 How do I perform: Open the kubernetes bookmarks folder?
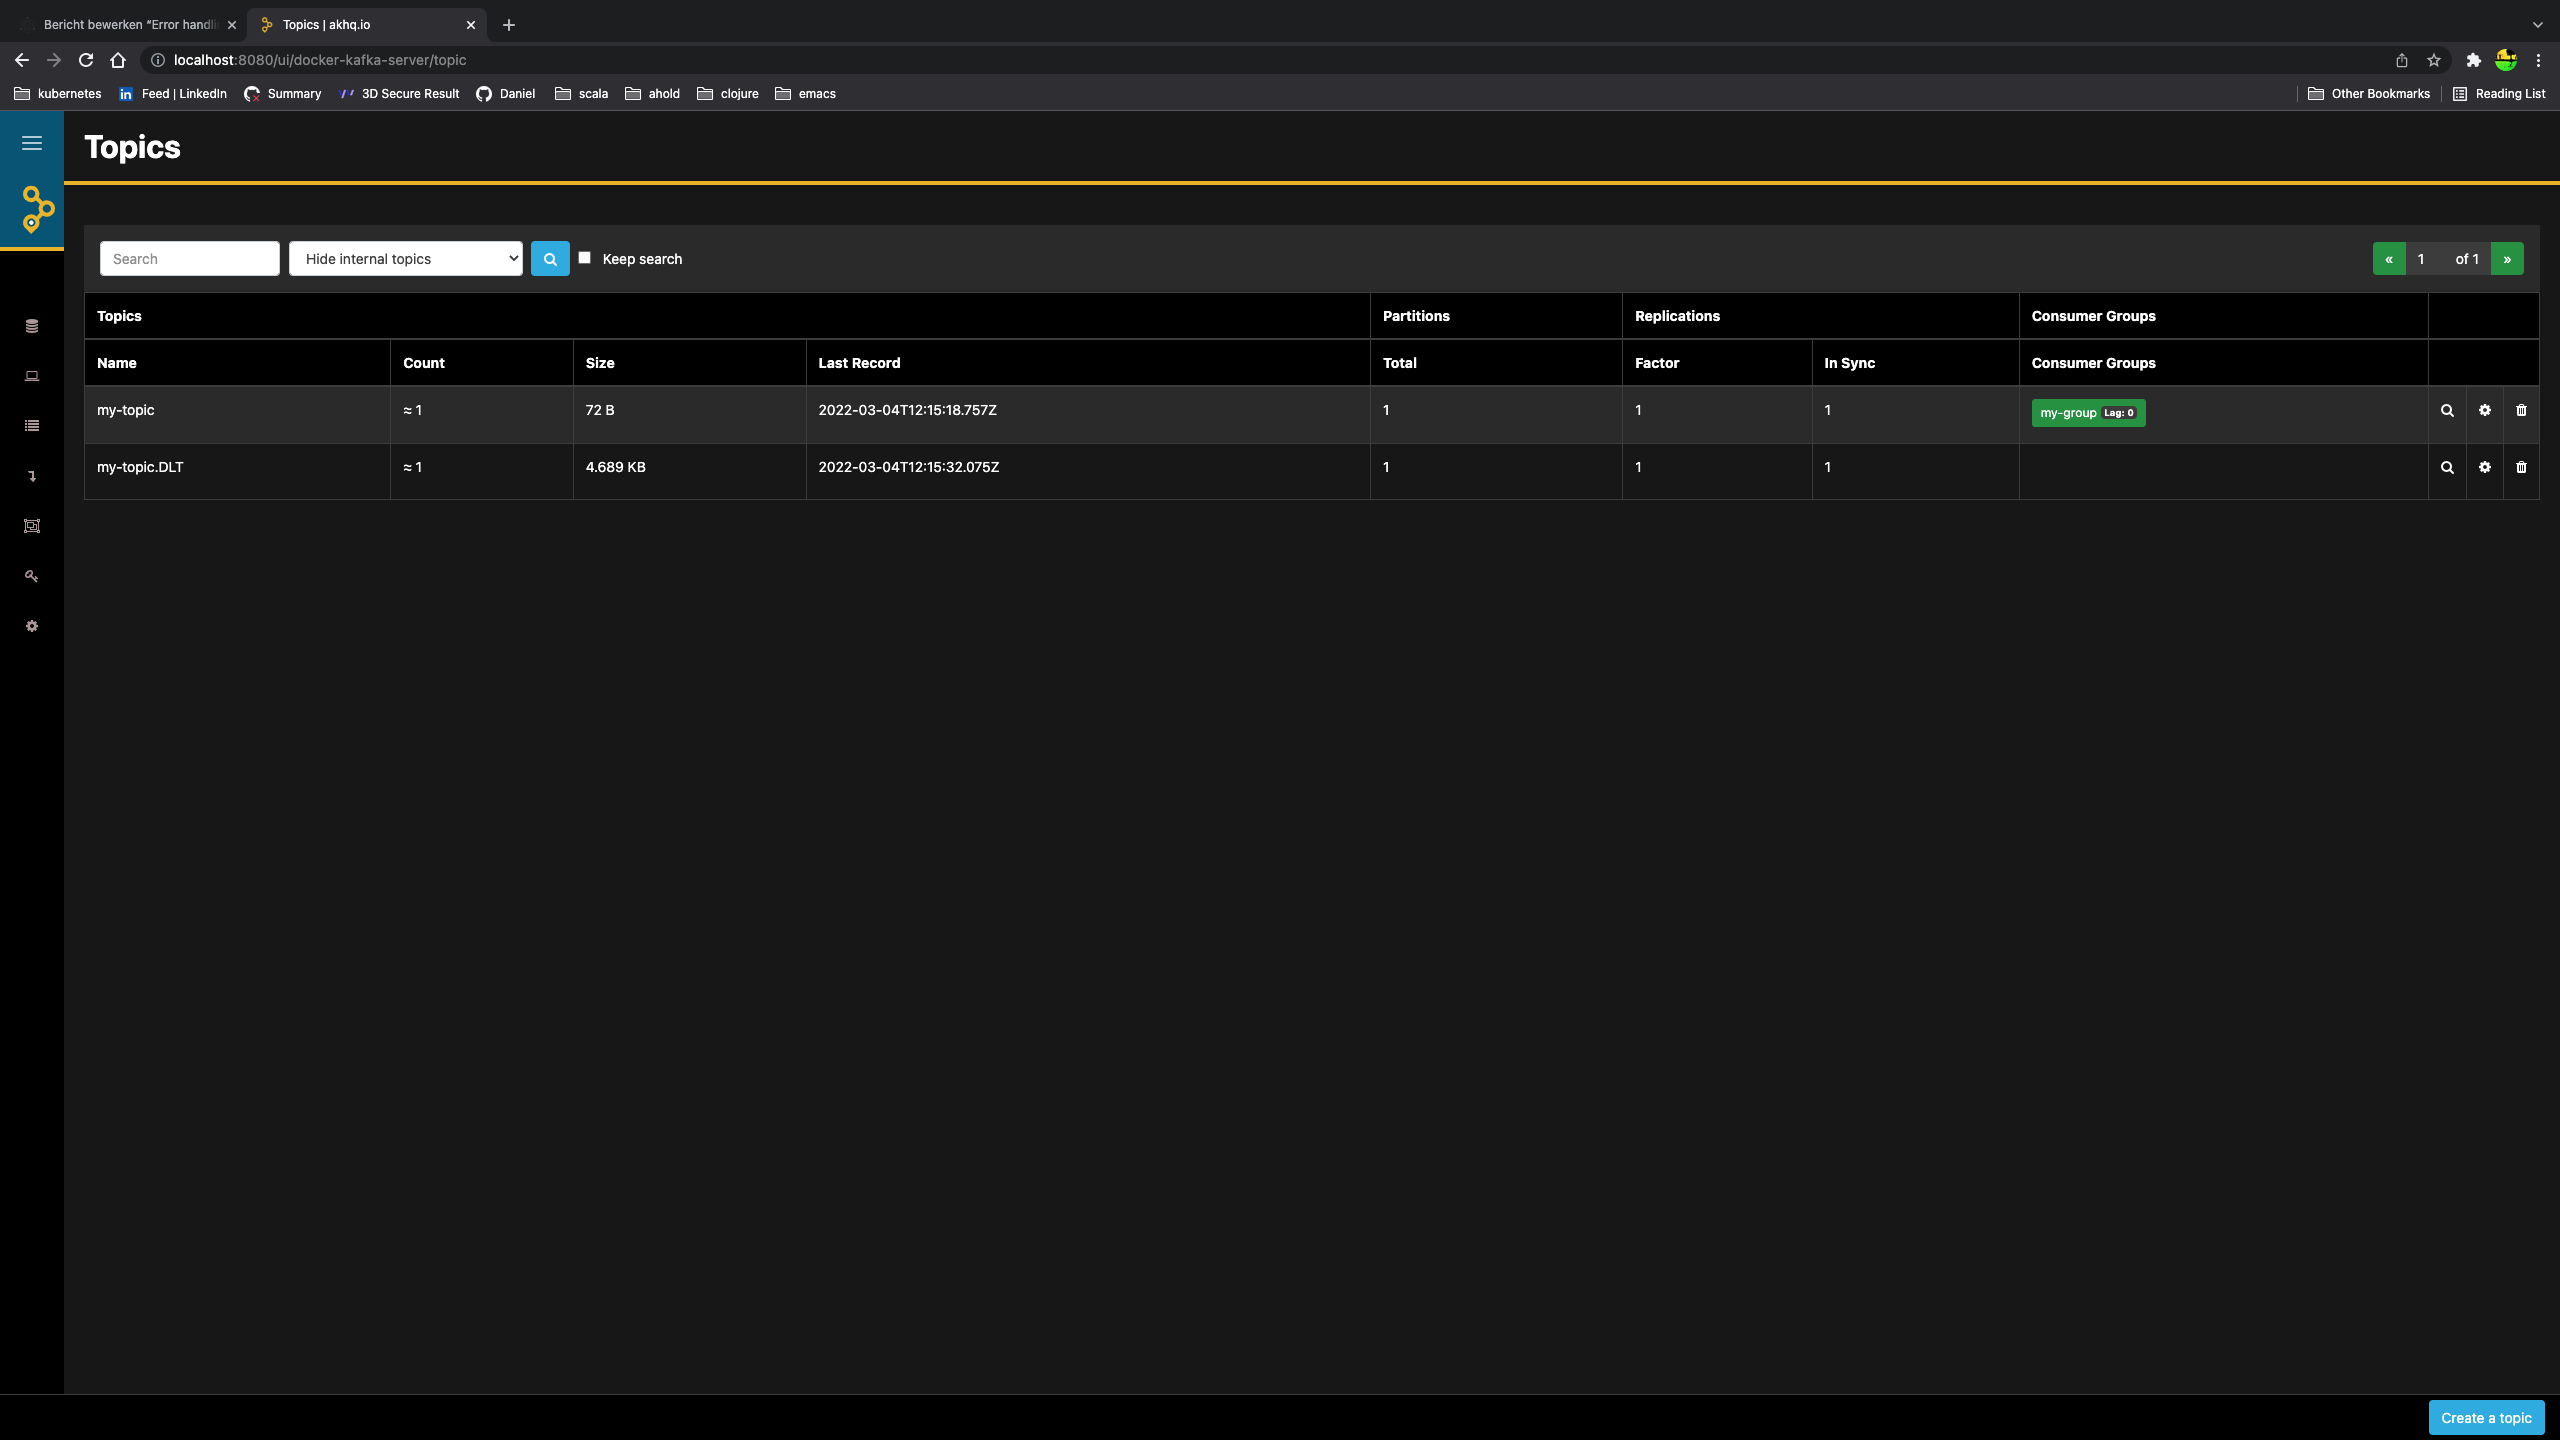click(58, 94)
